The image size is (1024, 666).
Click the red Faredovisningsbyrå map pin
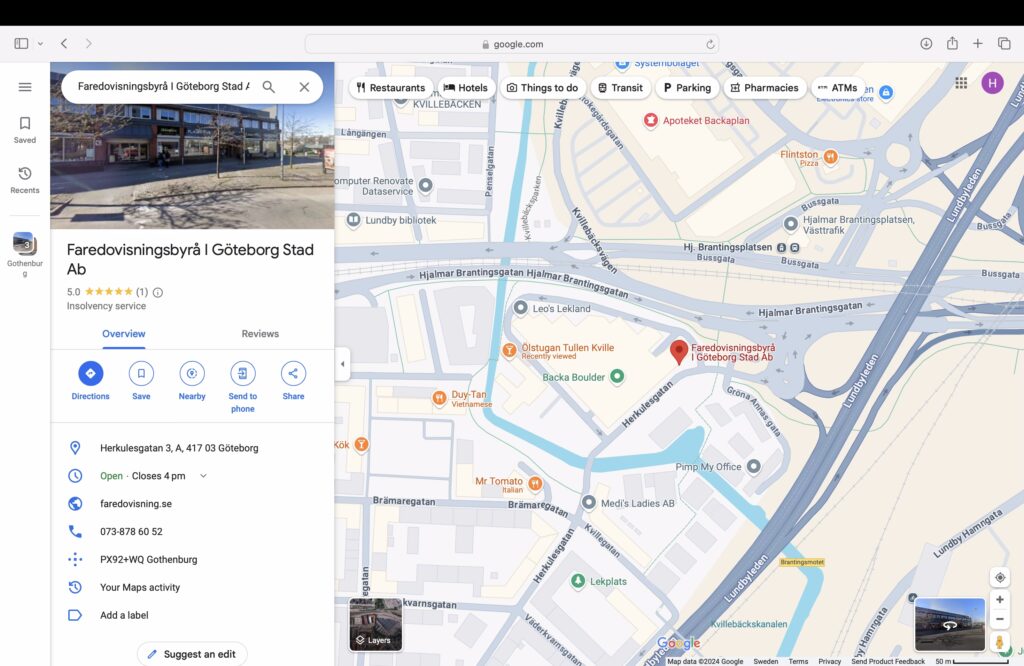click(679, 351)
